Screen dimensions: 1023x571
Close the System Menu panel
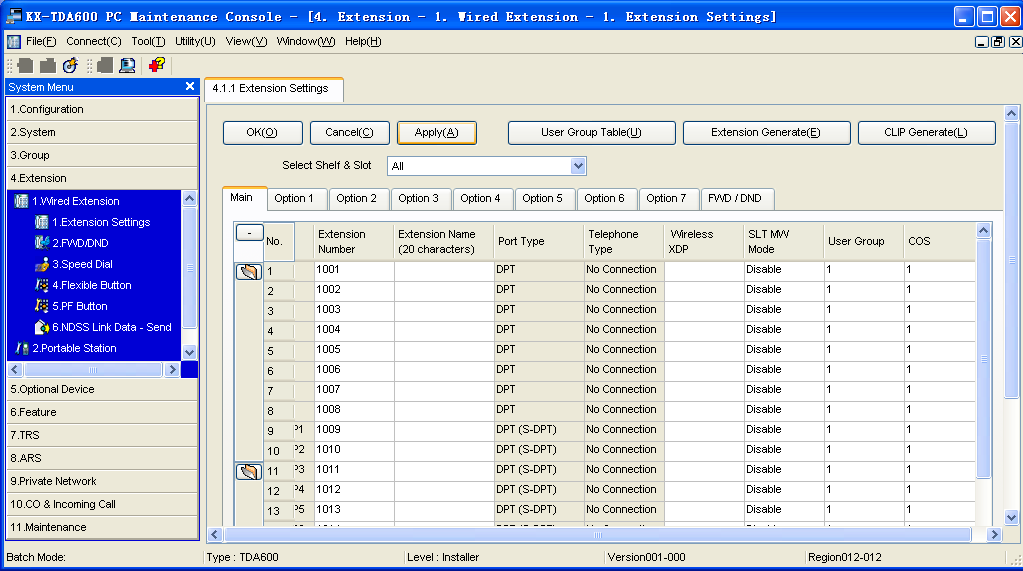(190, 86)
